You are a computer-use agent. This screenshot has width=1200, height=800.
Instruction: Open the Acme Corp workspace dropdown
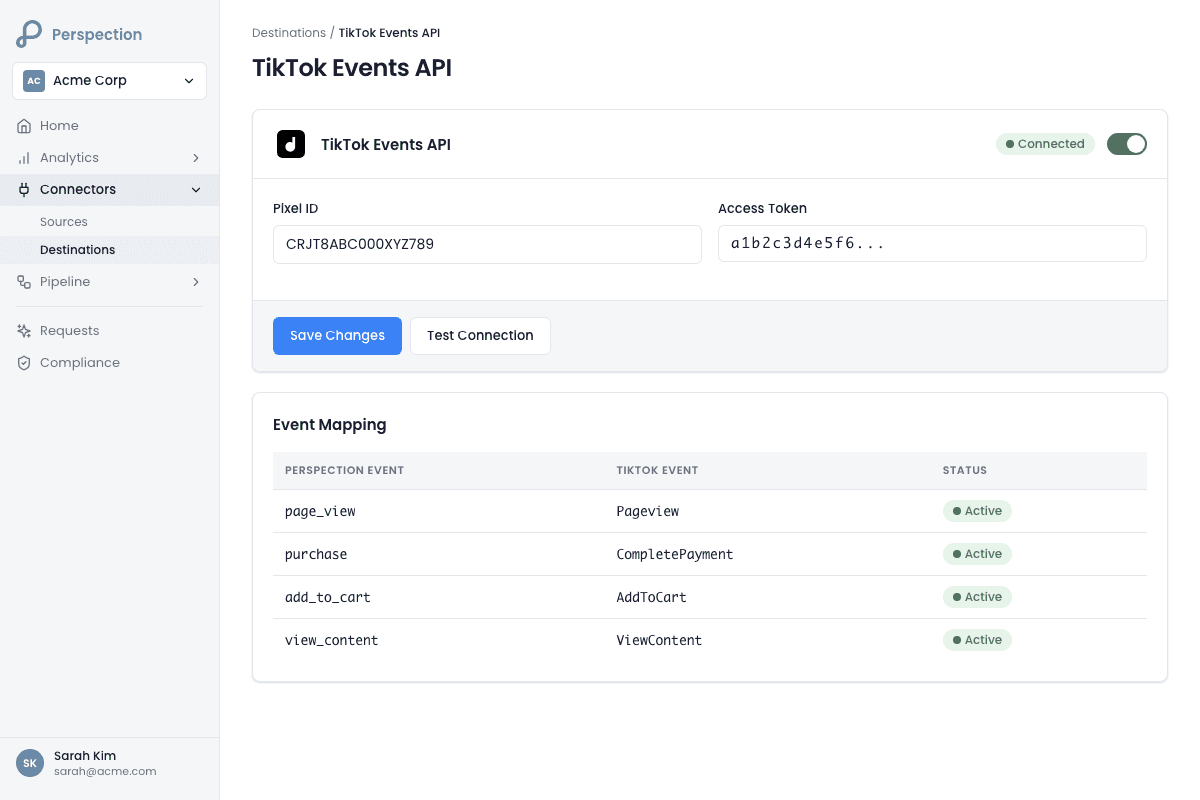click(110, 81)
